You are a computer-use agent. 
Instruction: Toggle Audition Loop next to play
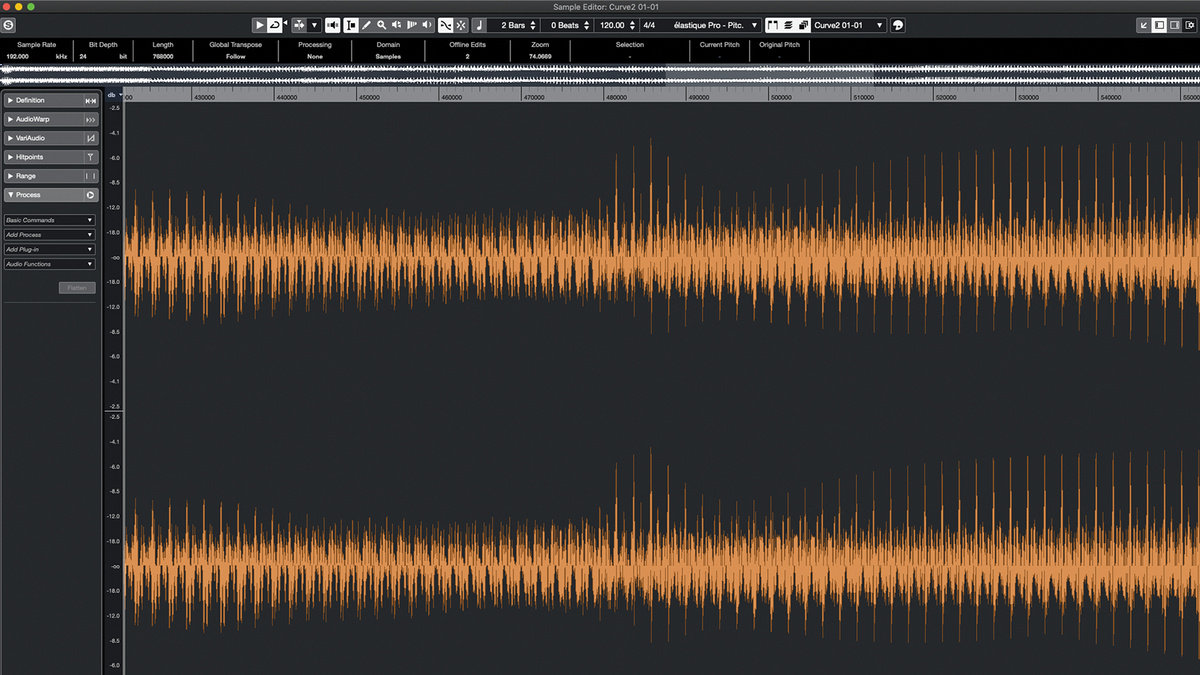click(x=274, y=25)
